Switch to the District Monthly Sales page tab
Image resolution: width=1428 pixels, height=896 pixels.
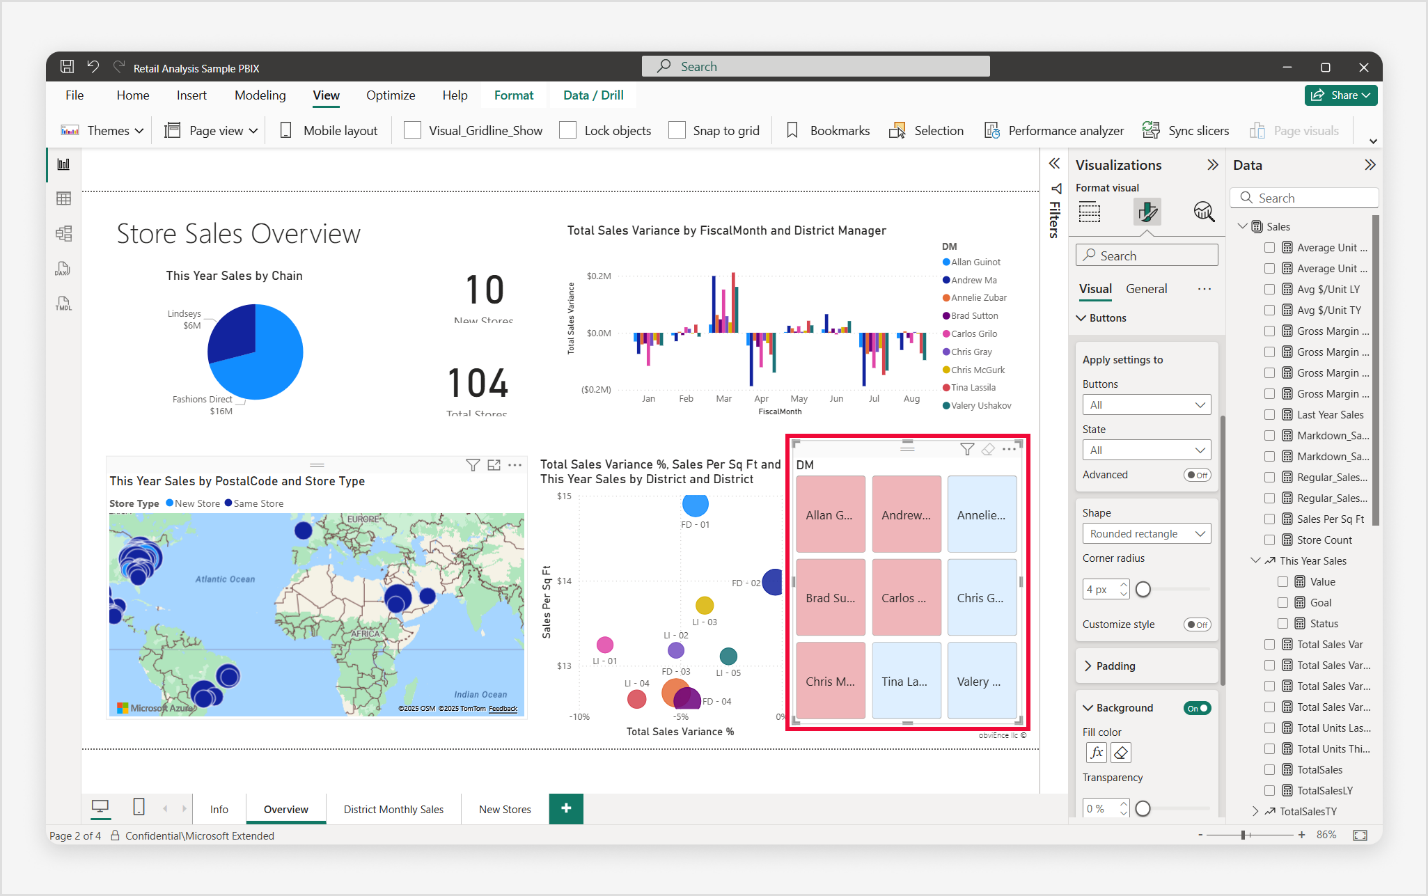394,809
